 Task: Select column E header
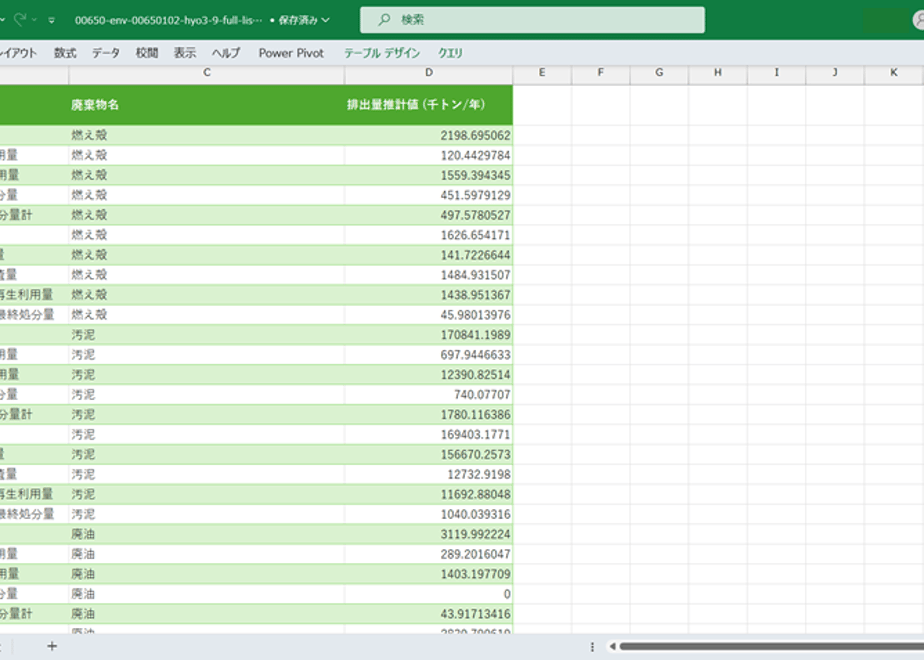(542, 73)
